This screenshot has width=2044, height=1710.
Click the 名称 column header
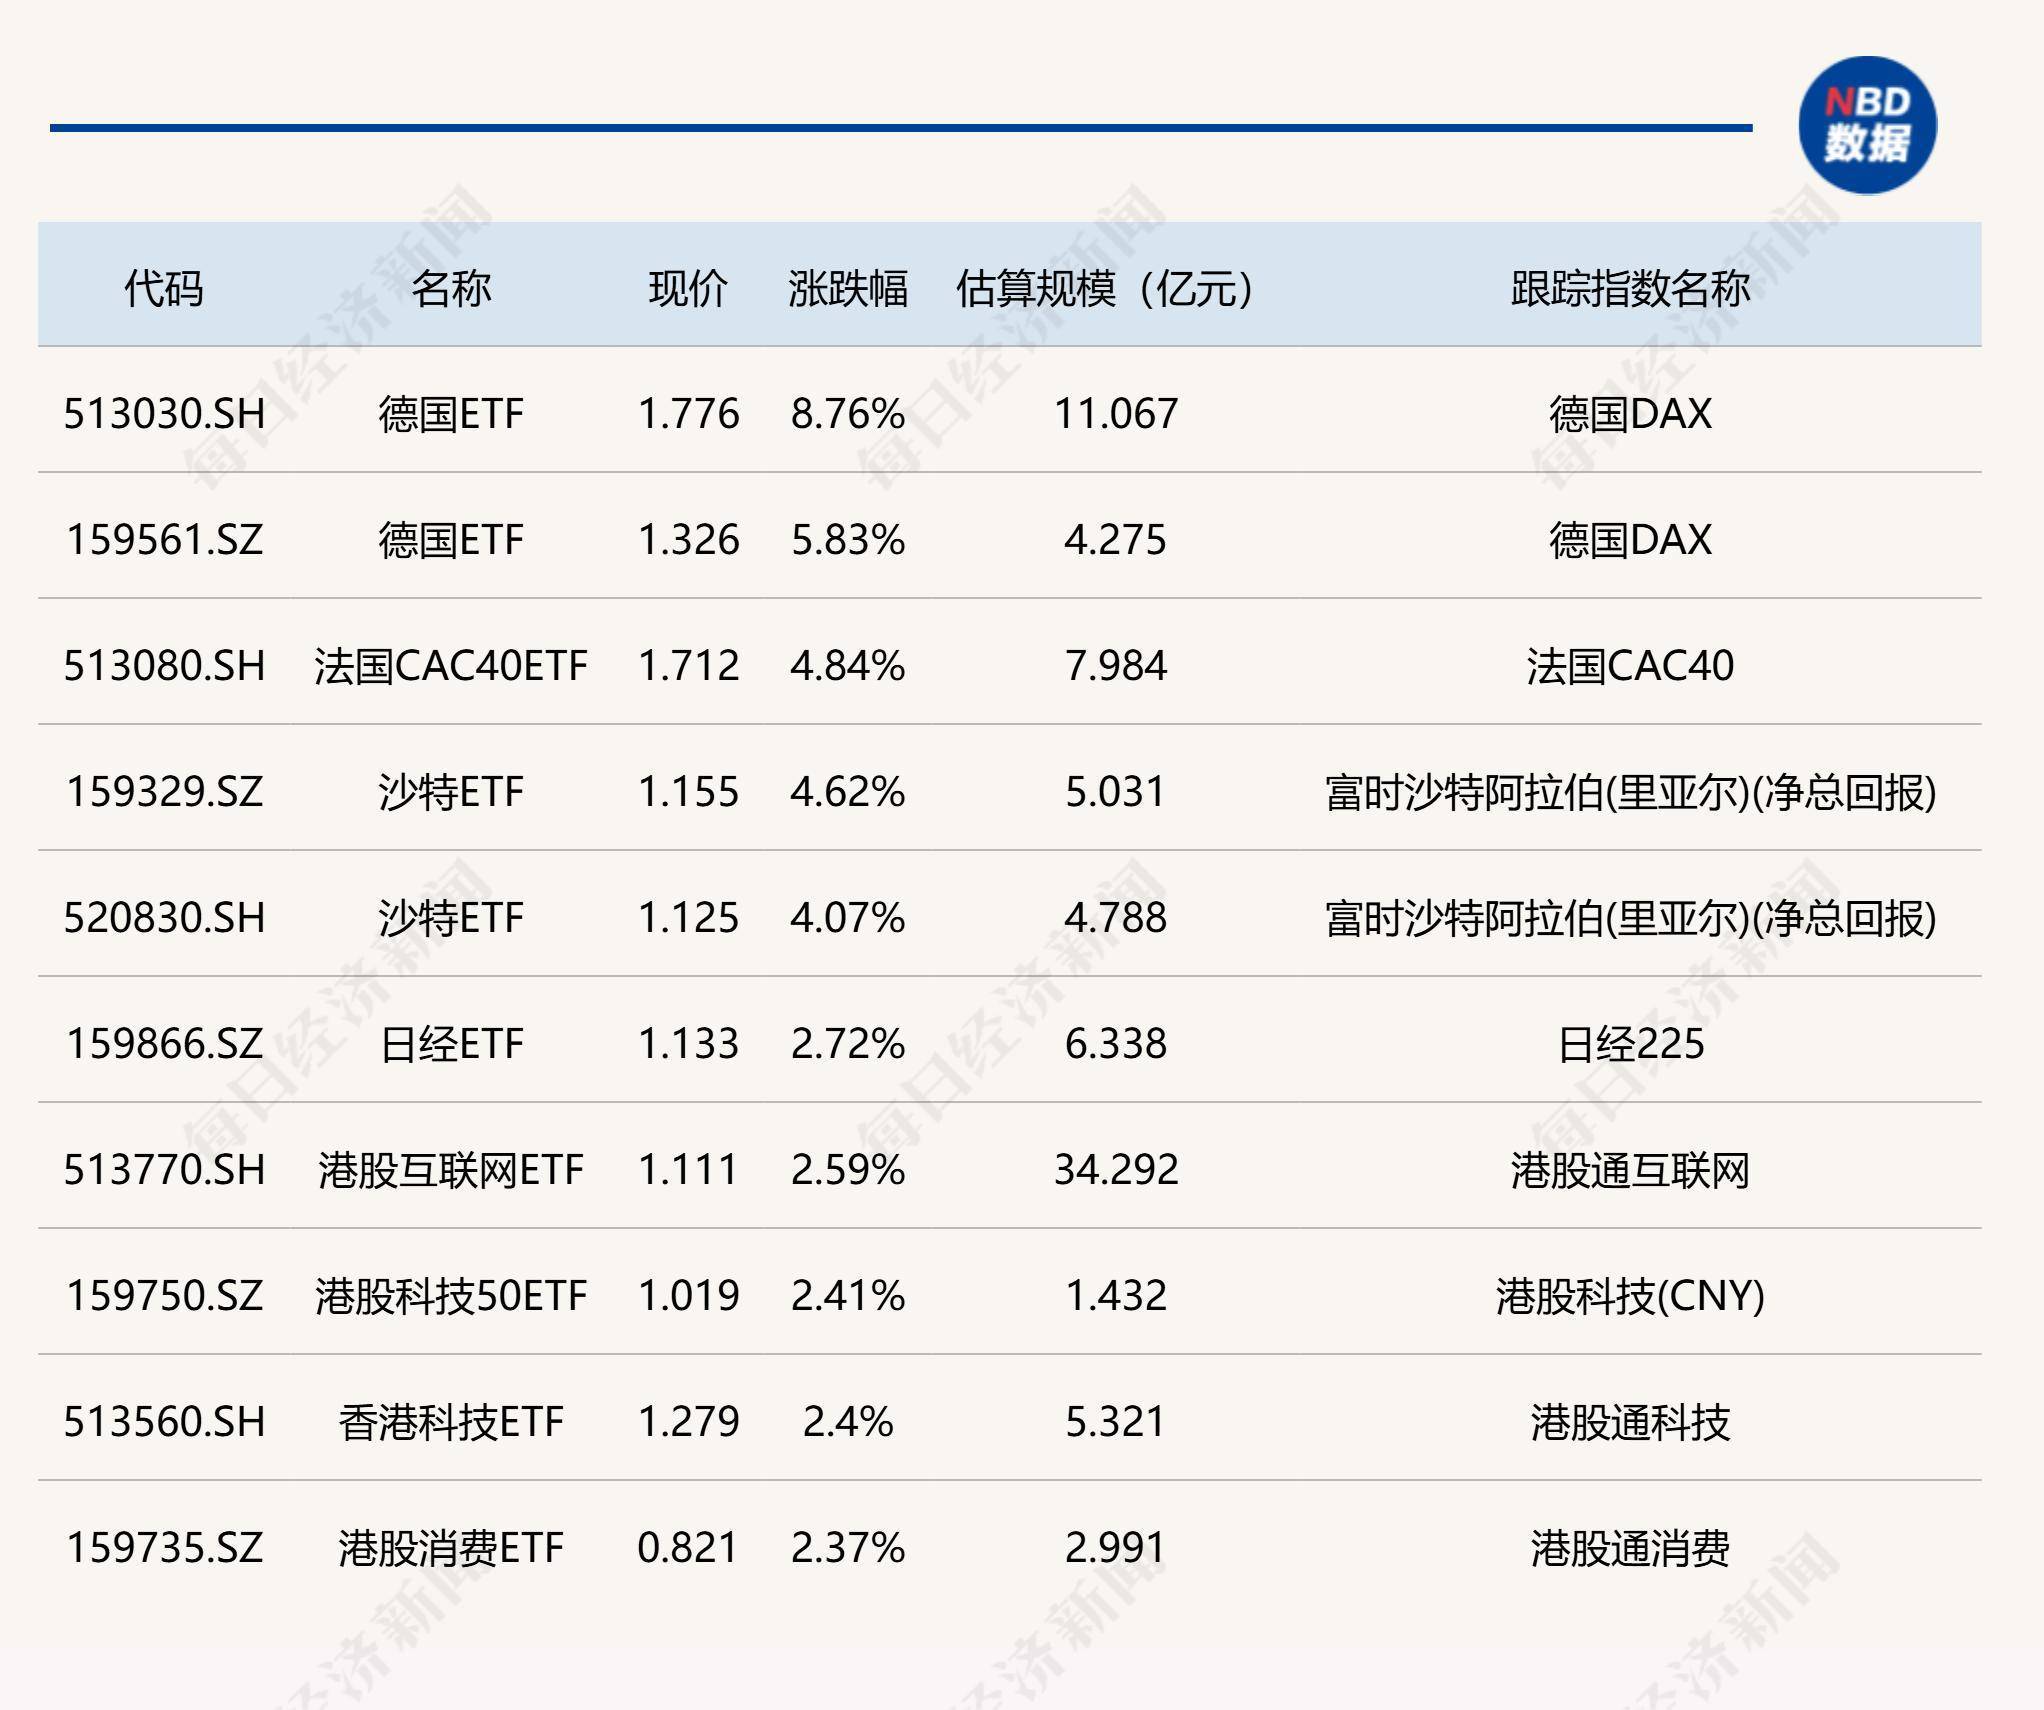tap(455, 288)
